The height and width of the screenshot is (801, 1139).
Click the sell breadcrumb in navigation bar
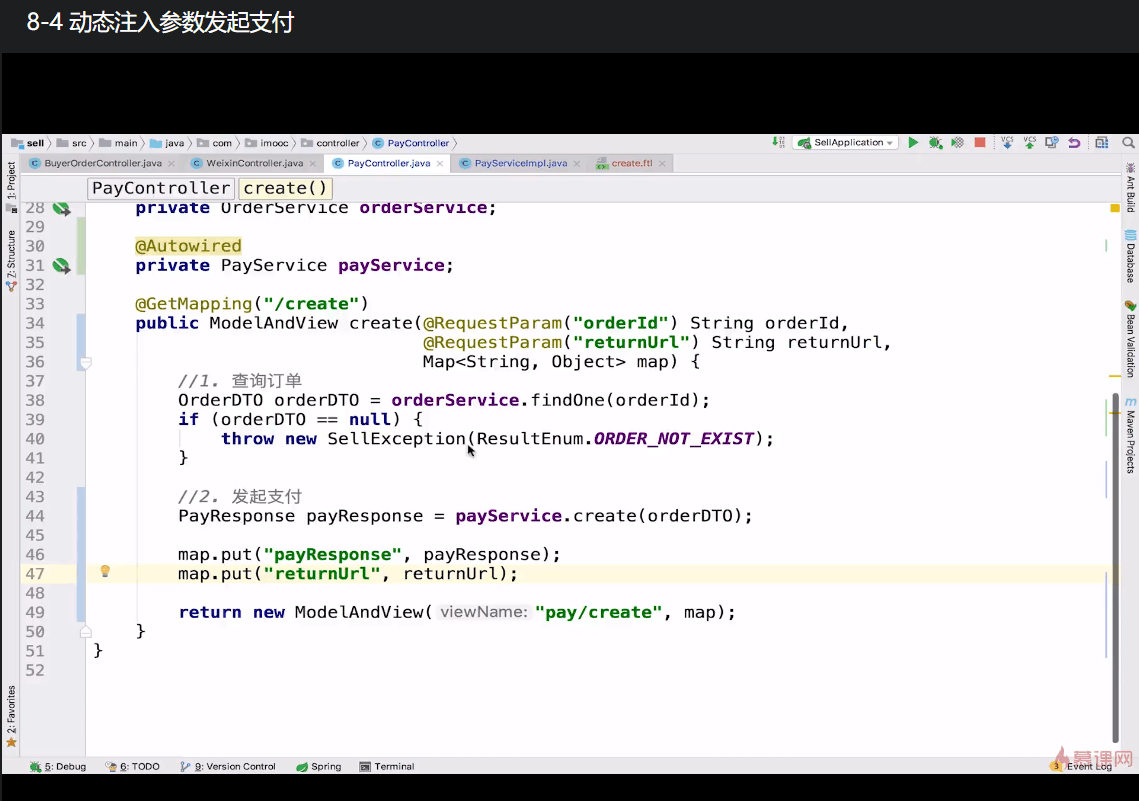[28, 143]
